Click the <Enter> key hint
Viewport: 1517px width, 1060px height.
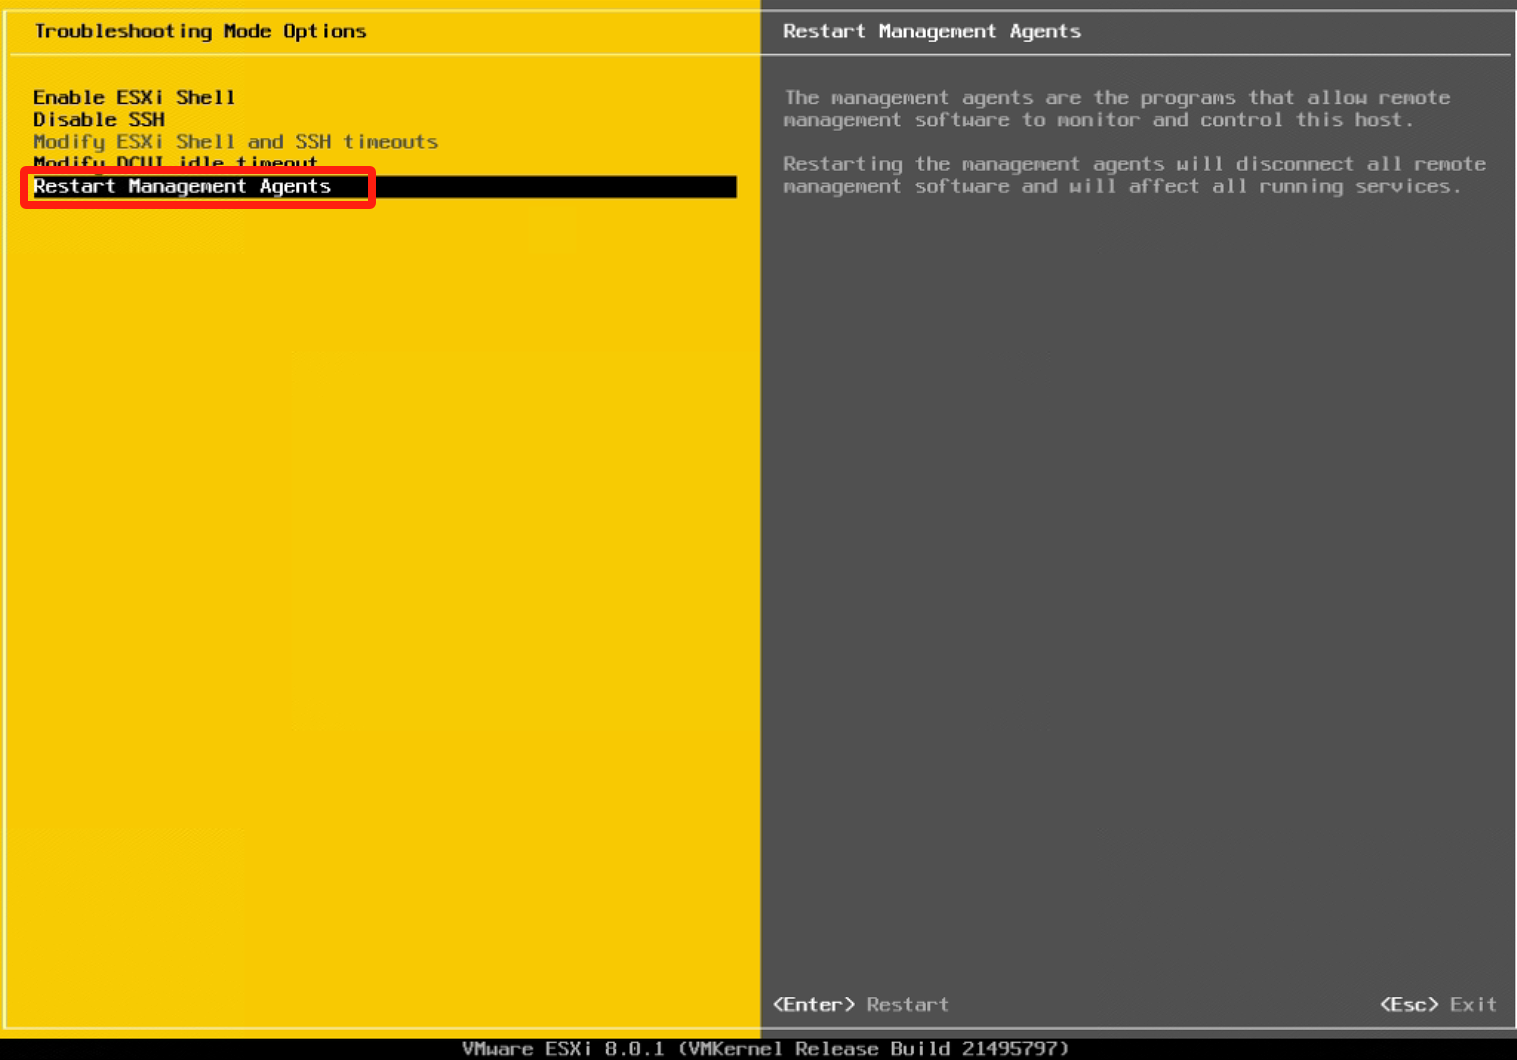click(813, 1004)
